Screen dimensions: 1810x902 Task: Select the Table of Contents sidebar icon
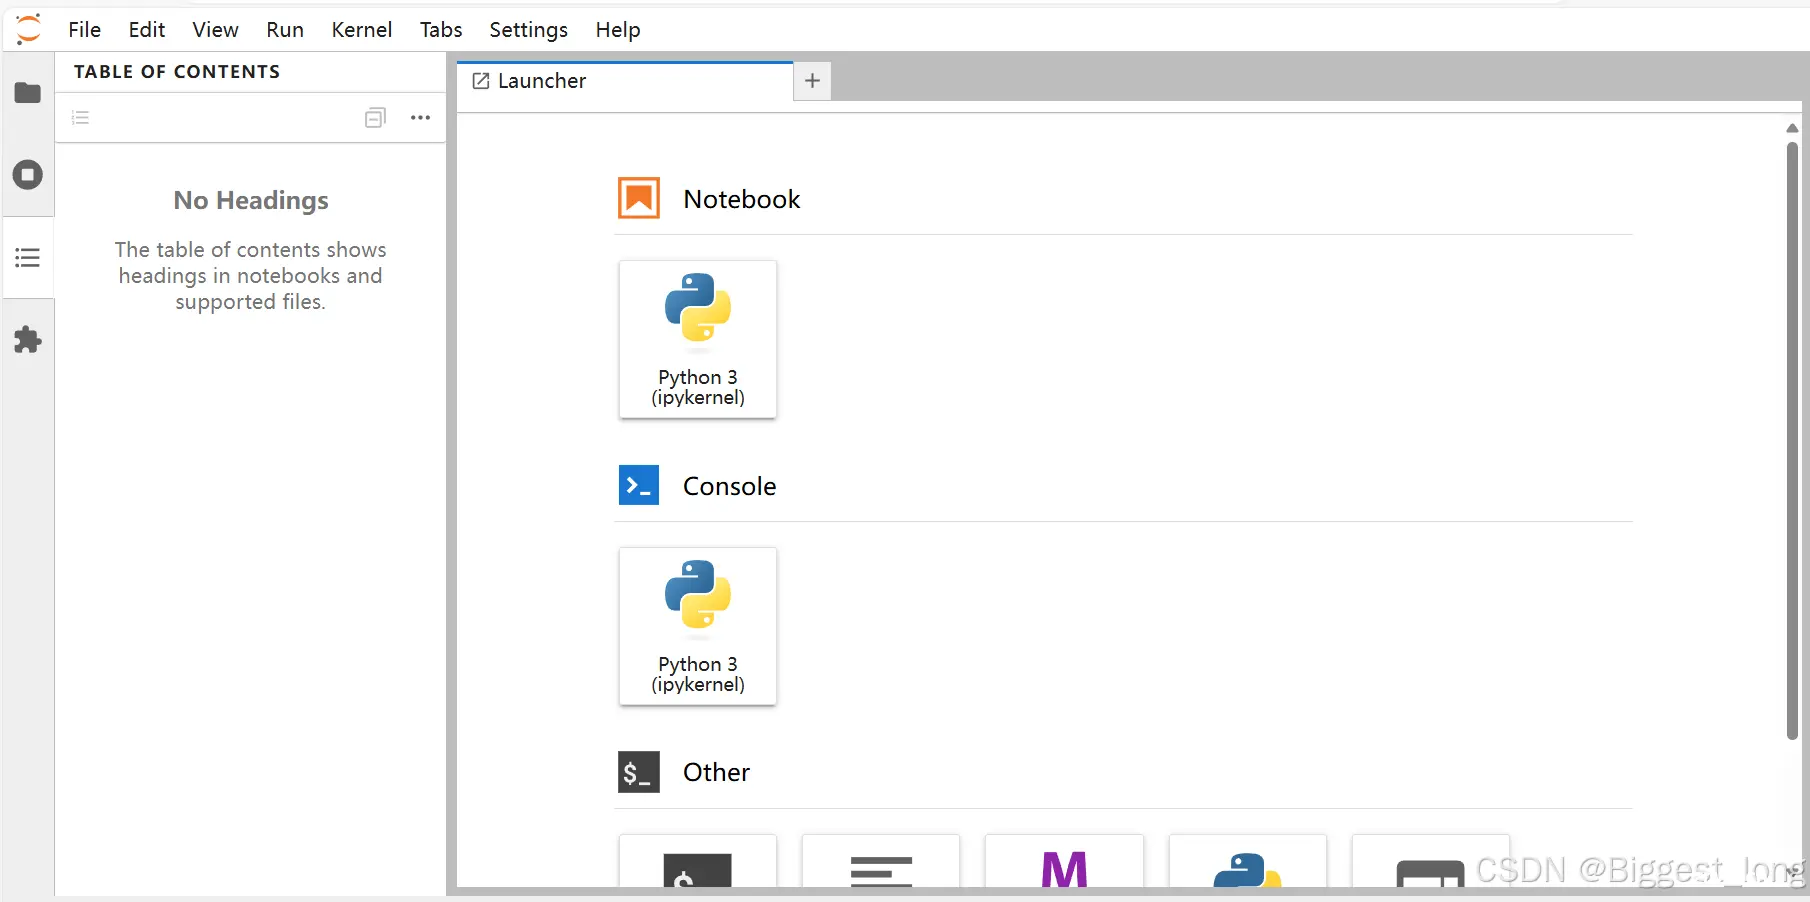pos(28,258)
